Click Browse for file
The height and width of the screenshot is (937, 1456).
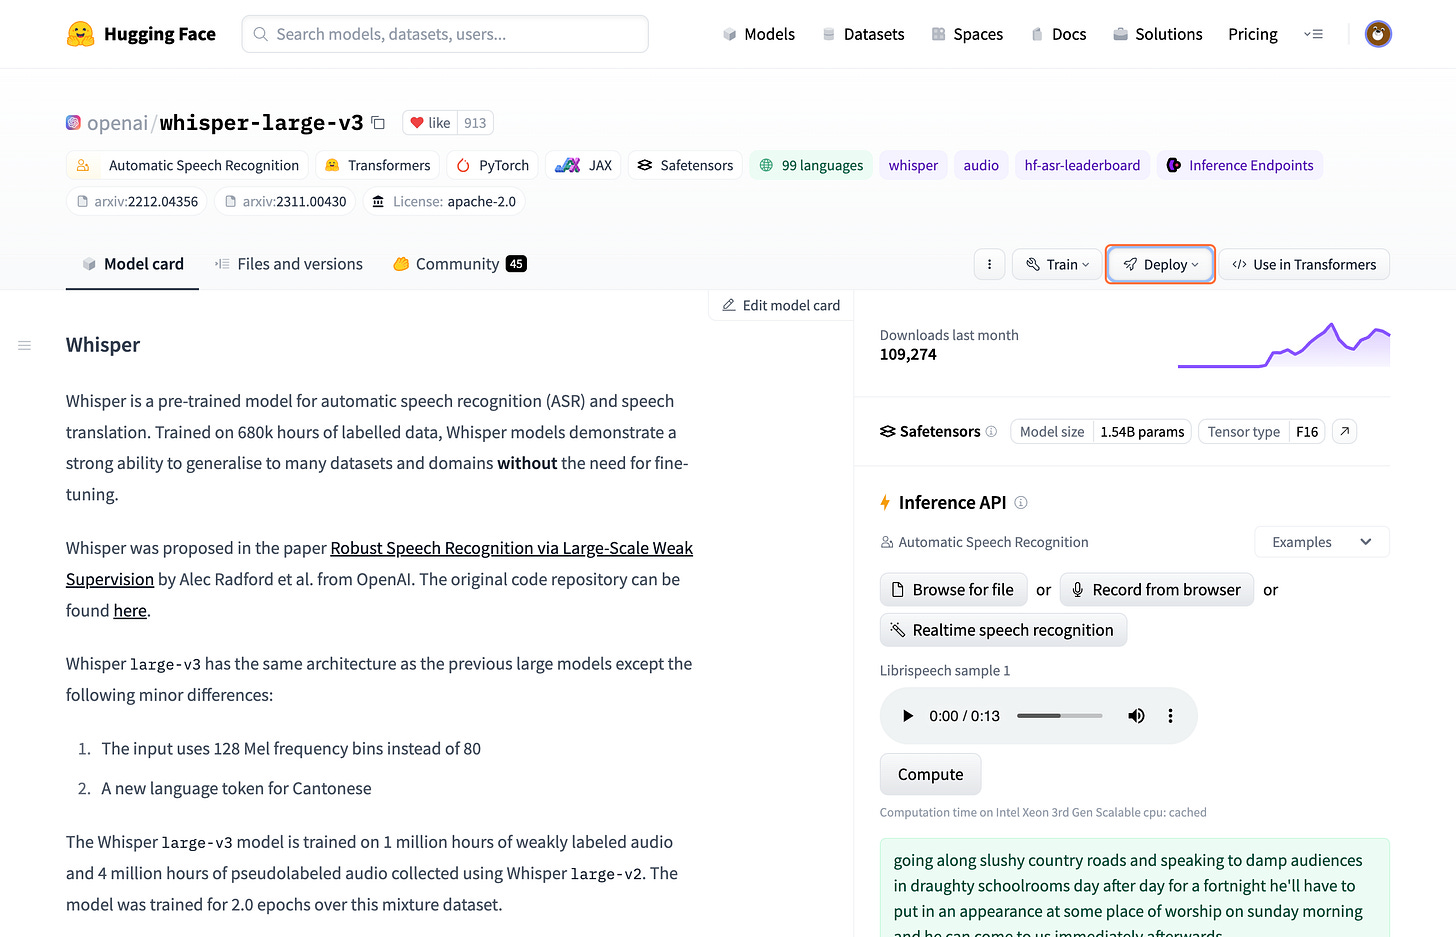(x=952, y=590)
